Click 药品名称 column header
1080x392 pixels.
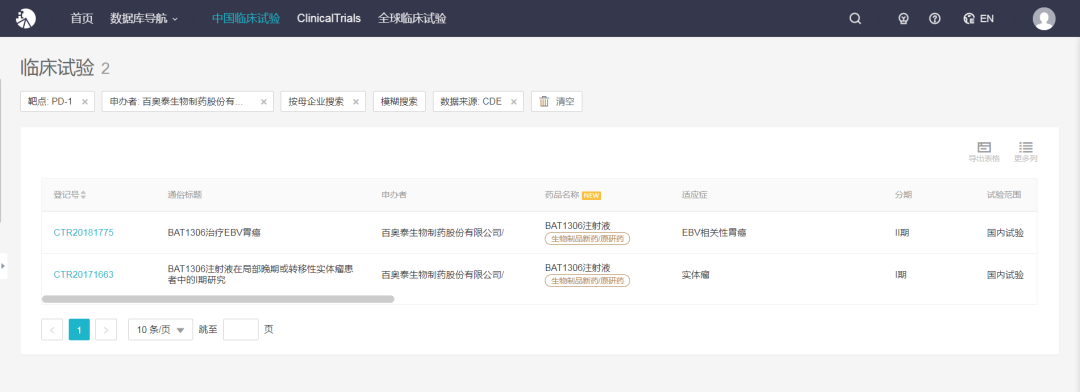click(562, 195)
